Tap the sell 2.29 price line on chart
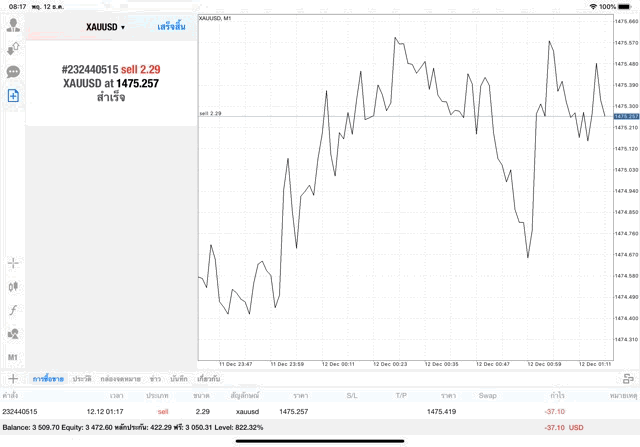 coord(400,117)
